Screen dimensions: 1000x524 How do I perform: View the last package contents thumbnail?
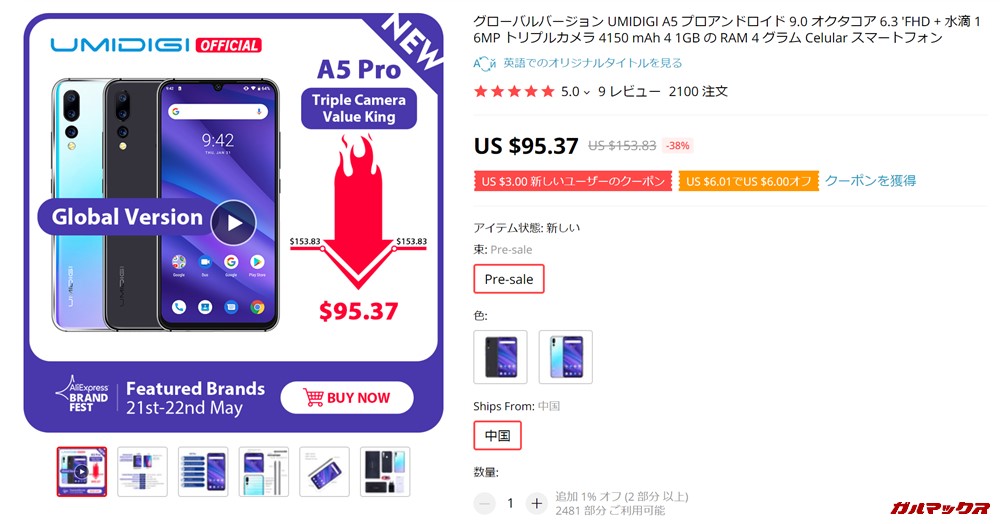[385, 472]
